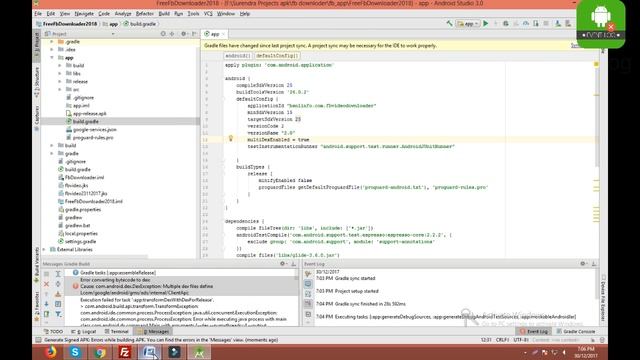Viewport: 640px width, 360px height.
Task: Open the Captures side tool window tab
Action: click(37, 118)
